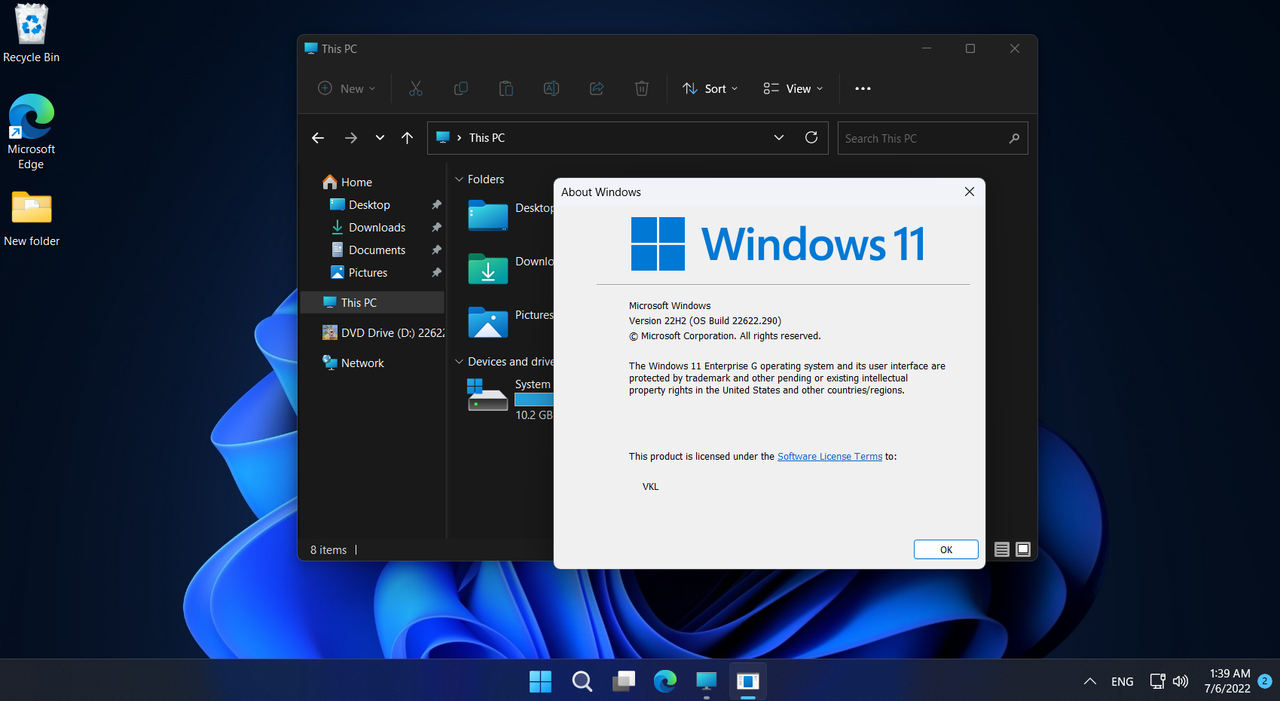
Task: Click the Rename icon in toolbar
Action: coord(551,88)
